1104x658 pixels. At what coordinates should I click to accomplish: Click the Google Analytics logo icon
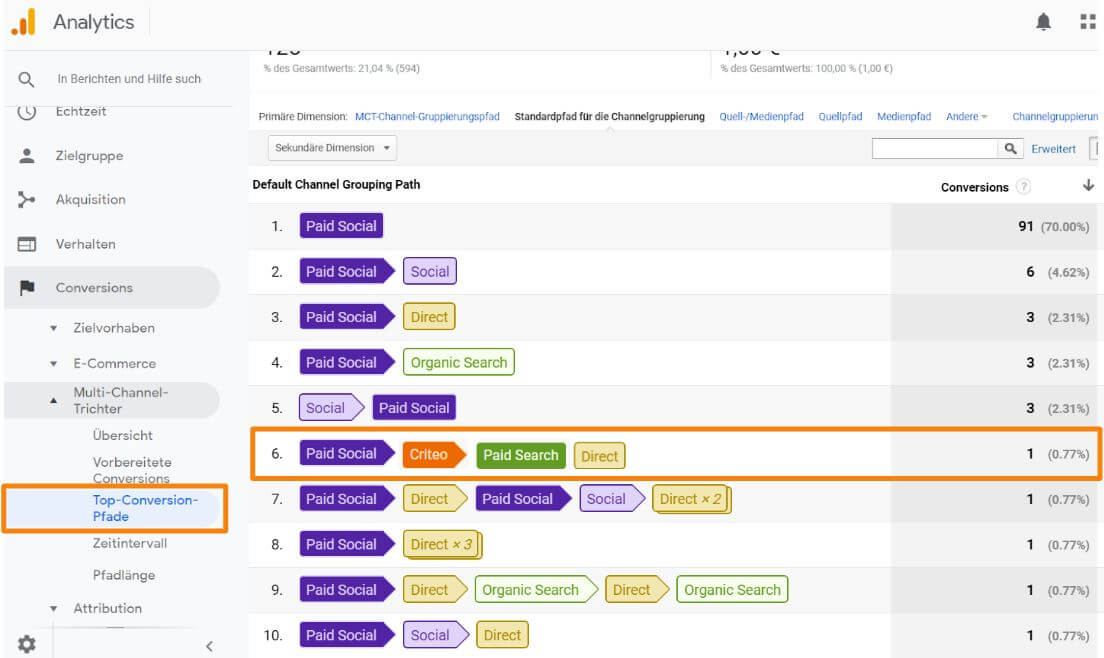[23, 22]
